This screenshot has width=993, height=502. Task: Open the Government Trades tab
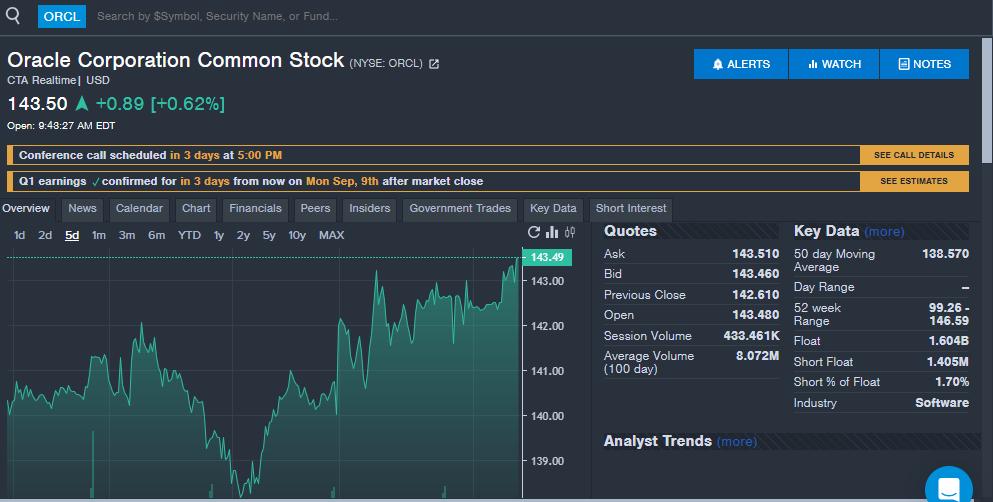tap(460, 208)
